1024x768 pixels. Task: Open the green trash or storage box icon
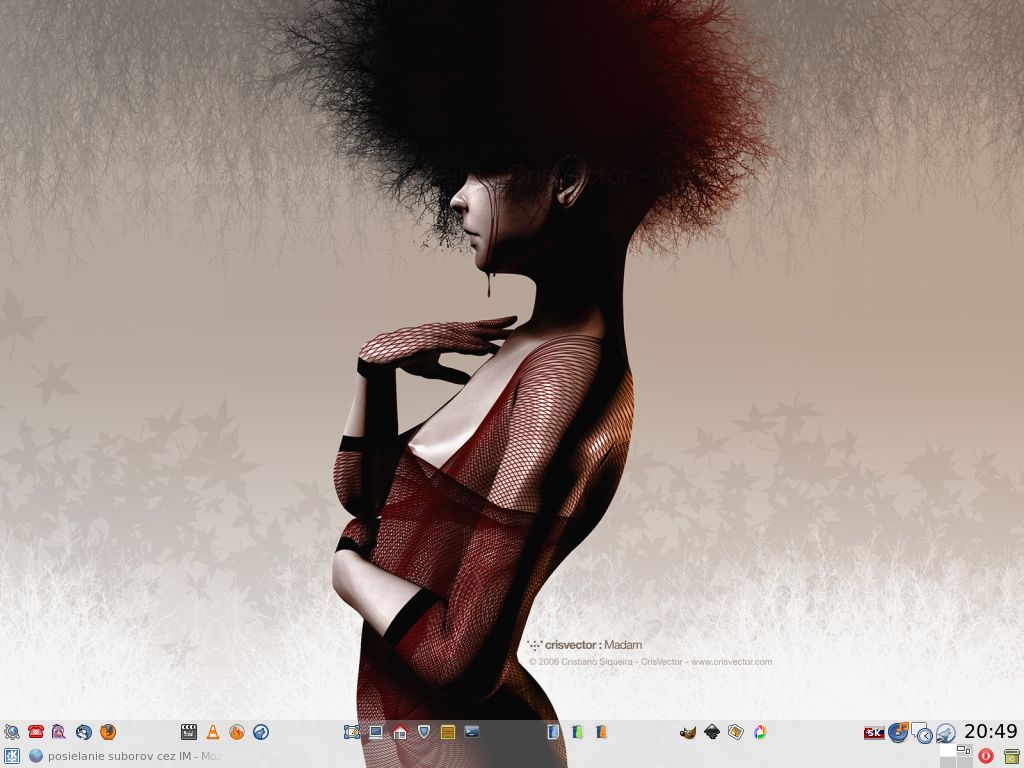(1011, 756)
